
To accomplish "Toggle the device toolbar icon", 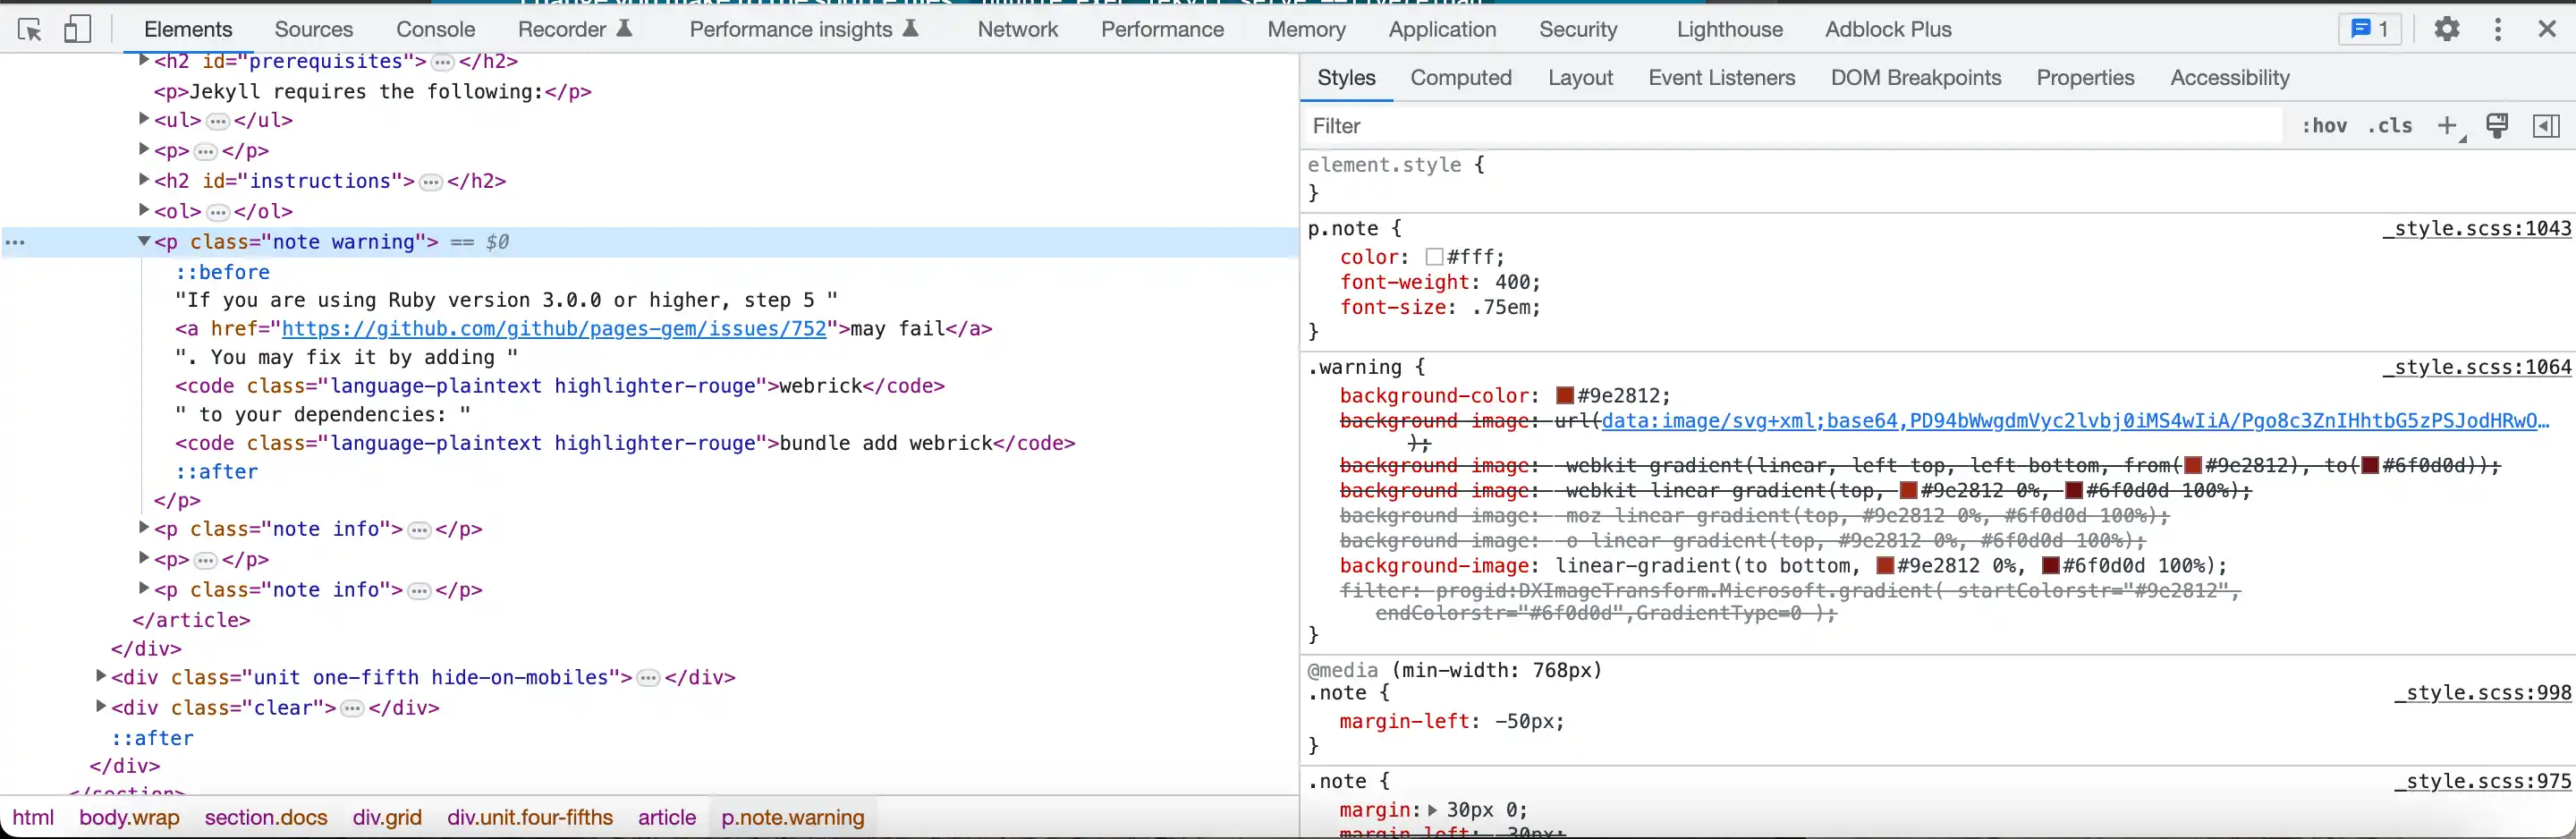I will tap(77, 29).
